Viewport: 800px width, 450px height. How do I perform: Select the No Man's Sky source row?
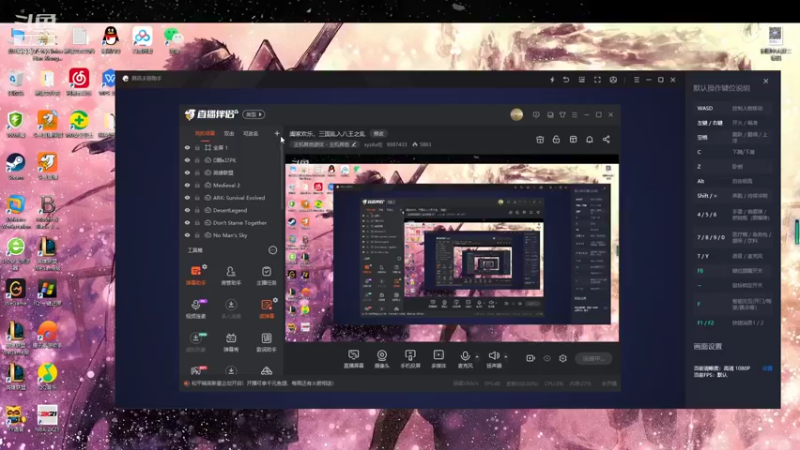(x=232, y=235)
